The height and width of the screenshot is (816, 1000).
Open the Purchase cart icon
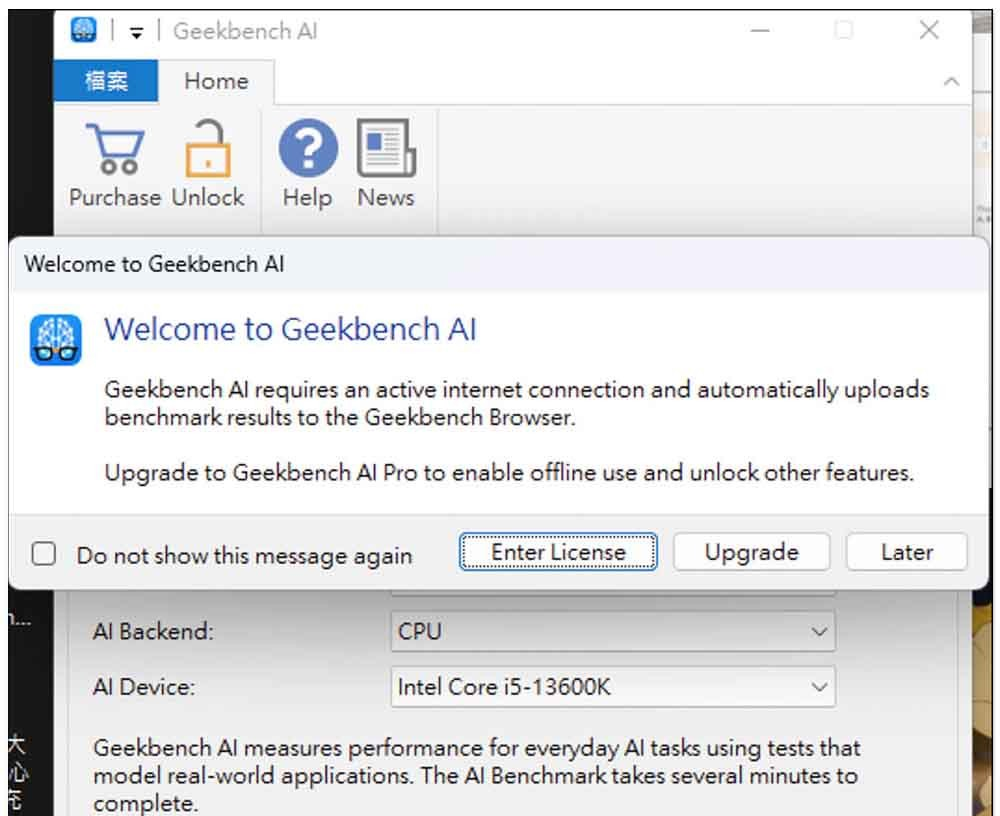pos(115,149)
